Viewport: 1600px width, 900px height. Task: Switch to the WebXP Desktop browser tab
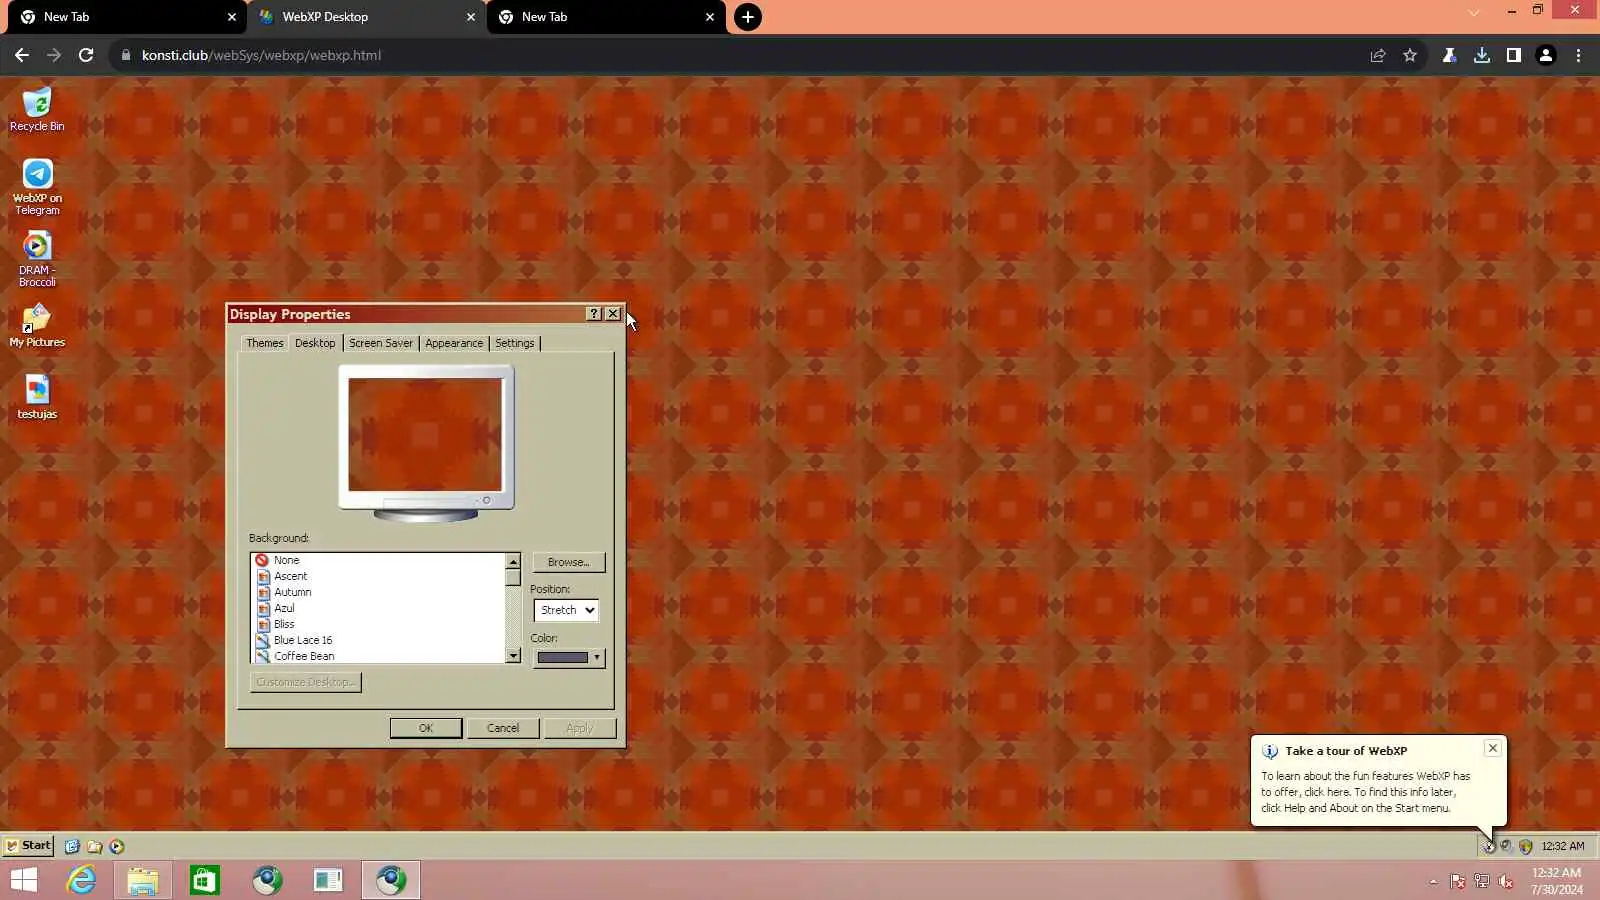(366, 17)
